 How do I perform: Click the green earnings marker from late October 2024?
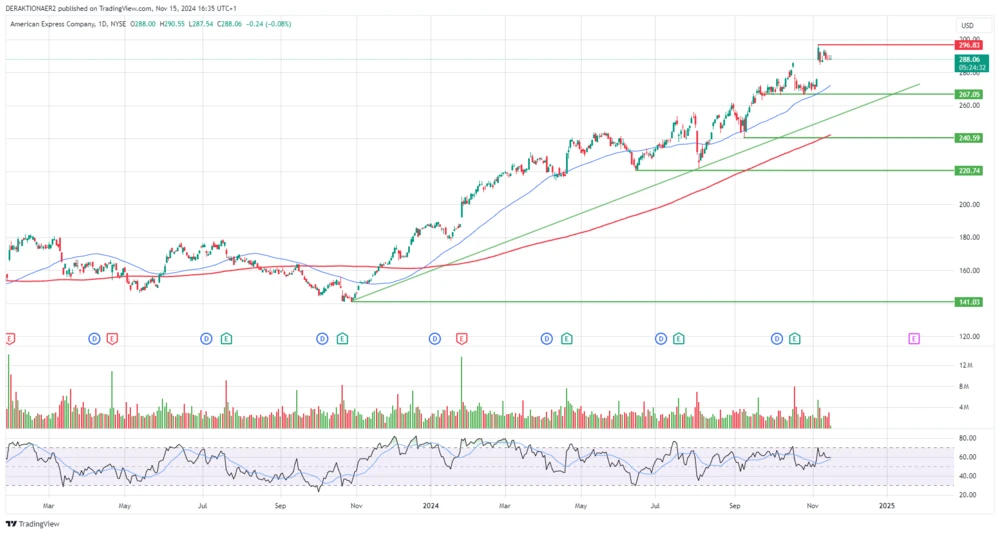[795, 339]
